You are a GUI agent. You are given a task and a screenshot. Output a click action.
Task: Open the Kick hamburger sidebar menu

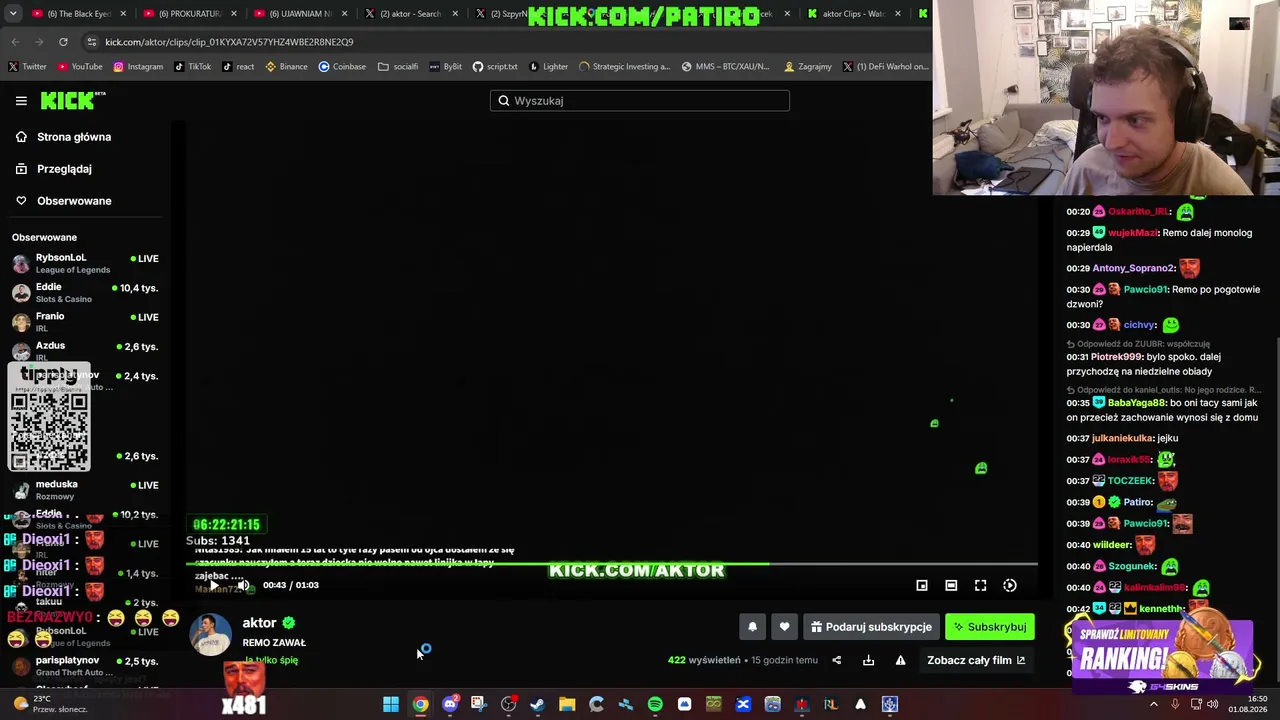click(x=21, y=101)
